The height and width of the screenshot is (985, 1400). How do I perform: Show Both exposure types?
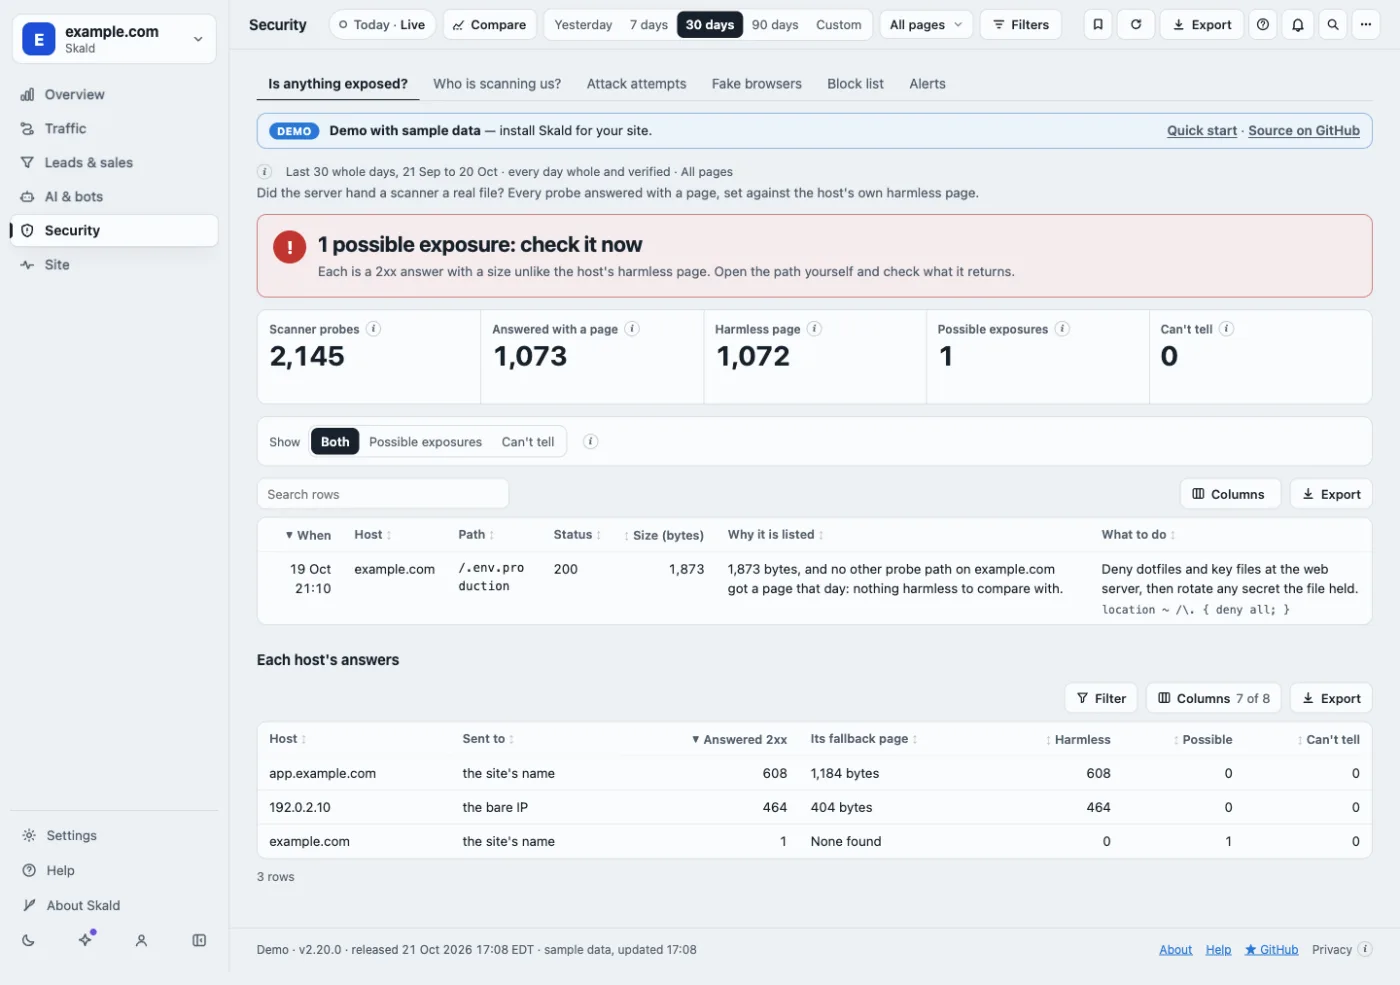[x=335, y=441]
